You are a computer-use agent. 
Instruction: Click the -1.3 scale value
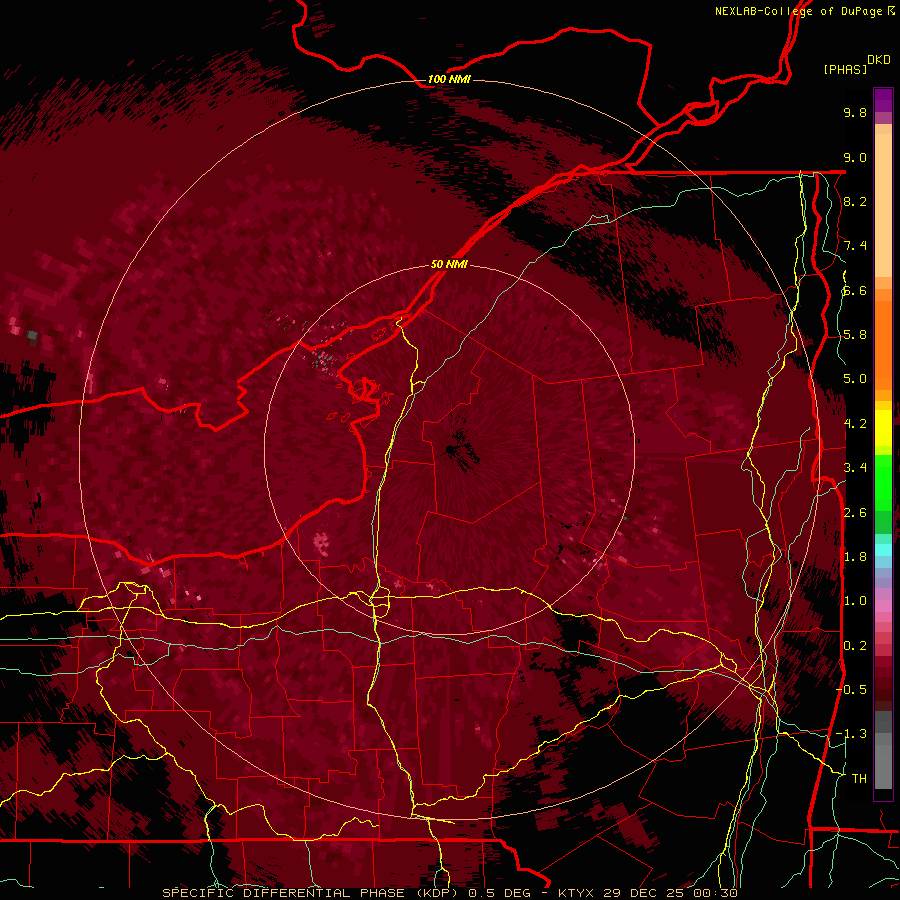851,734
